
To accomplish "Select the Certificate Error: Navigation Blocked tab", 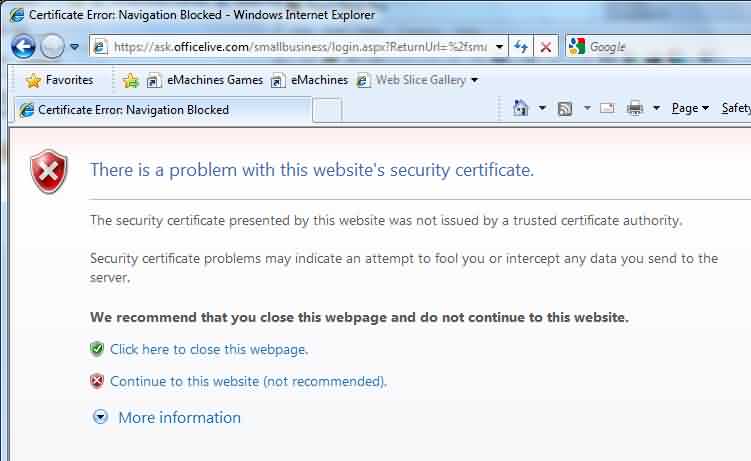I will click(x=163, y=110).
